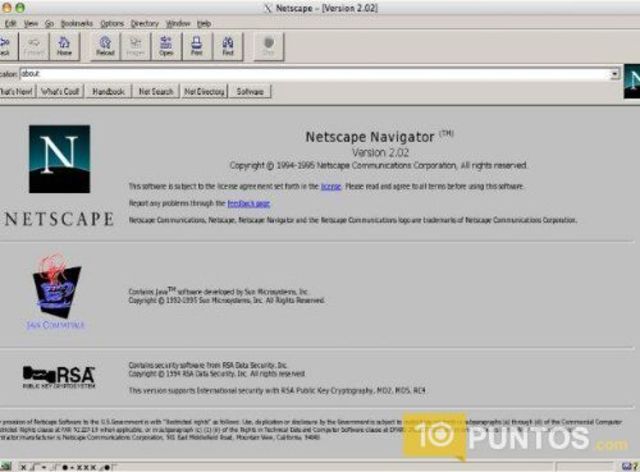640x472 pixels.
Task: Click the NETSCAPE wordmark under the logo
Action: point(59,219)
